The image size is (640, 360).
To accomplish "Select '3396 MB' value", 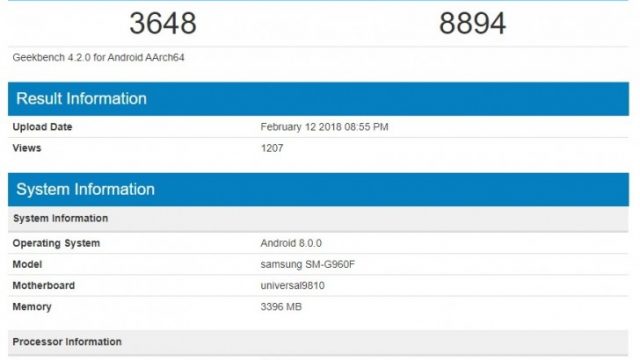I will (281, 307).
